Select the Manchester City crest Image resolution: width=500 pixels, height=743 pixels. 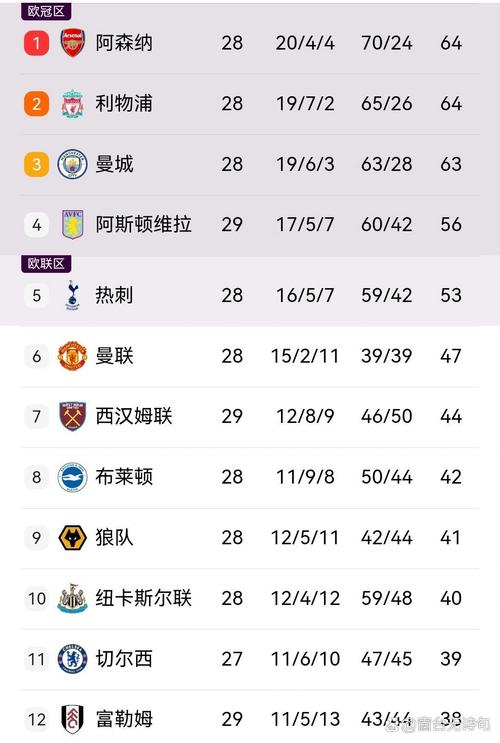tap(73, 164)
